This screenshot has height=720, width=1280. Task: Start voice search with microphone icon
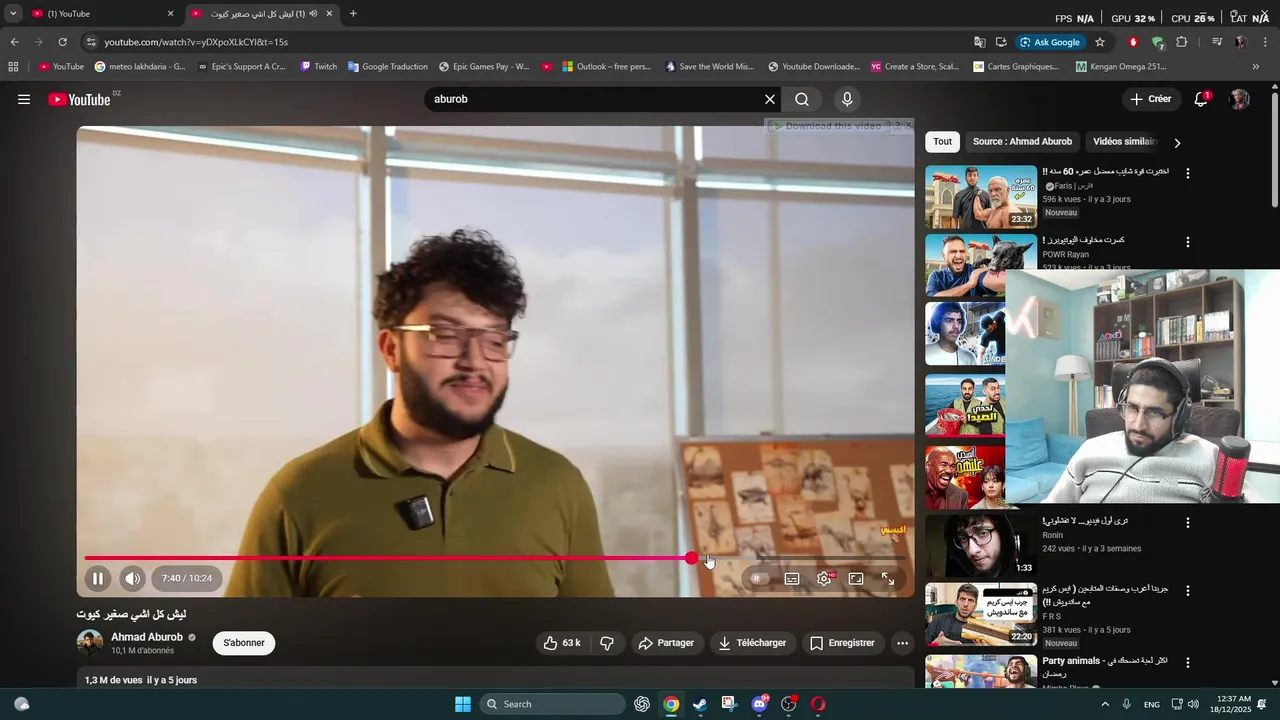pyautogui.click(x=847, y=99)
